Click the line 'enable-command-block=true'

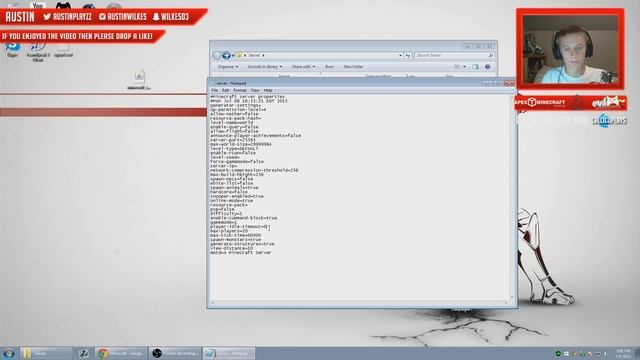(244, 218)
